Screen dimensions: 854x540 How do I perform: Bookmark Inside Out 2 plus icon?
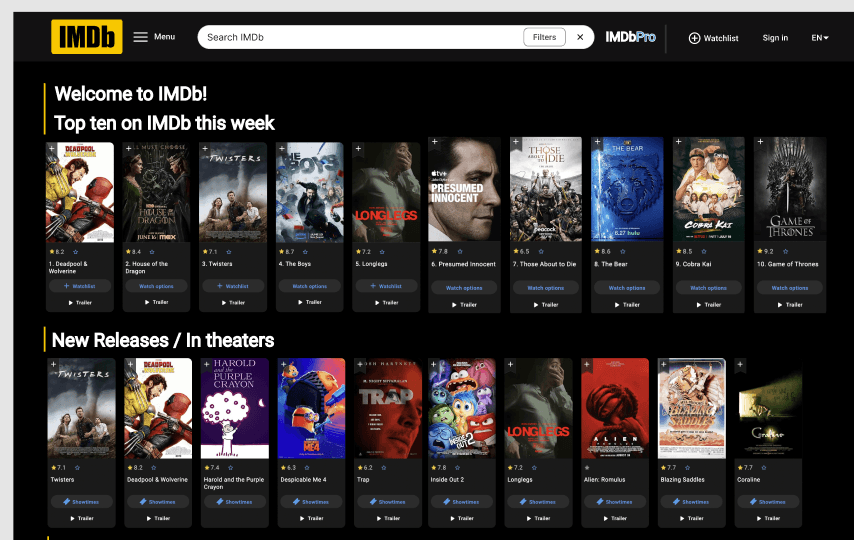point(434,364)
